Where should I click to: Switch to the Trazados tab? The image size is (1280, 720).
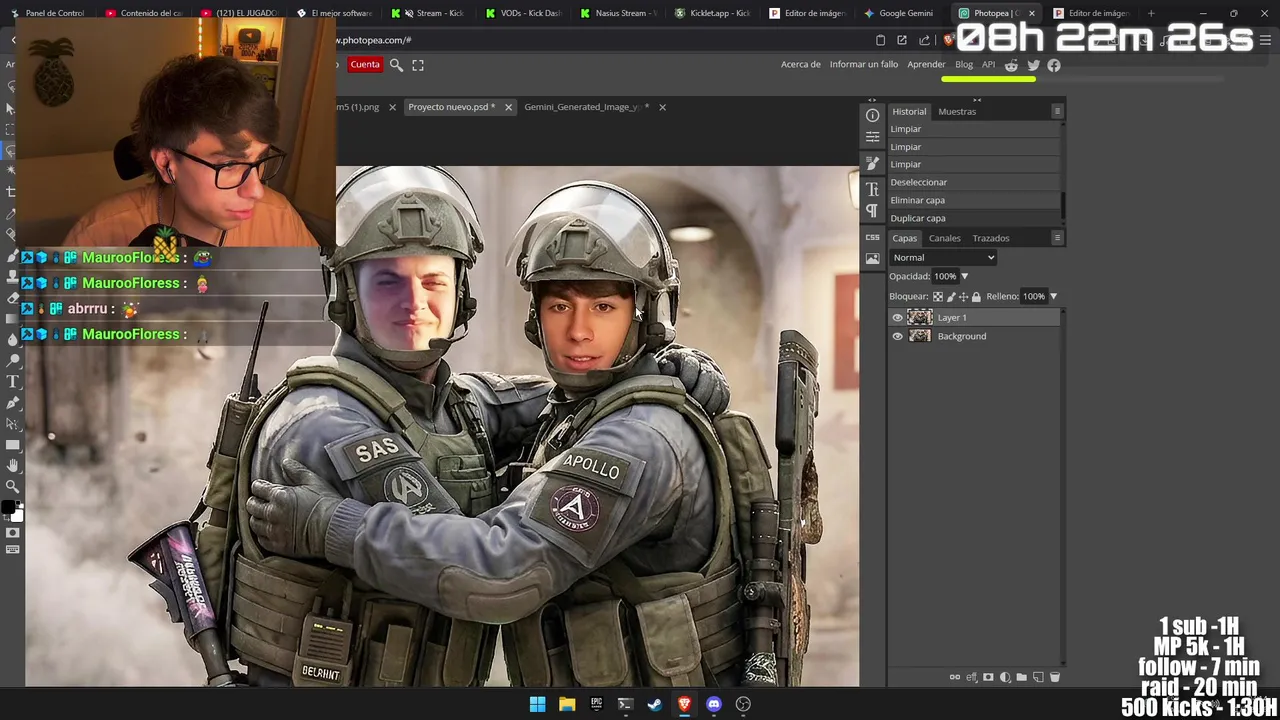pos(991,238)
